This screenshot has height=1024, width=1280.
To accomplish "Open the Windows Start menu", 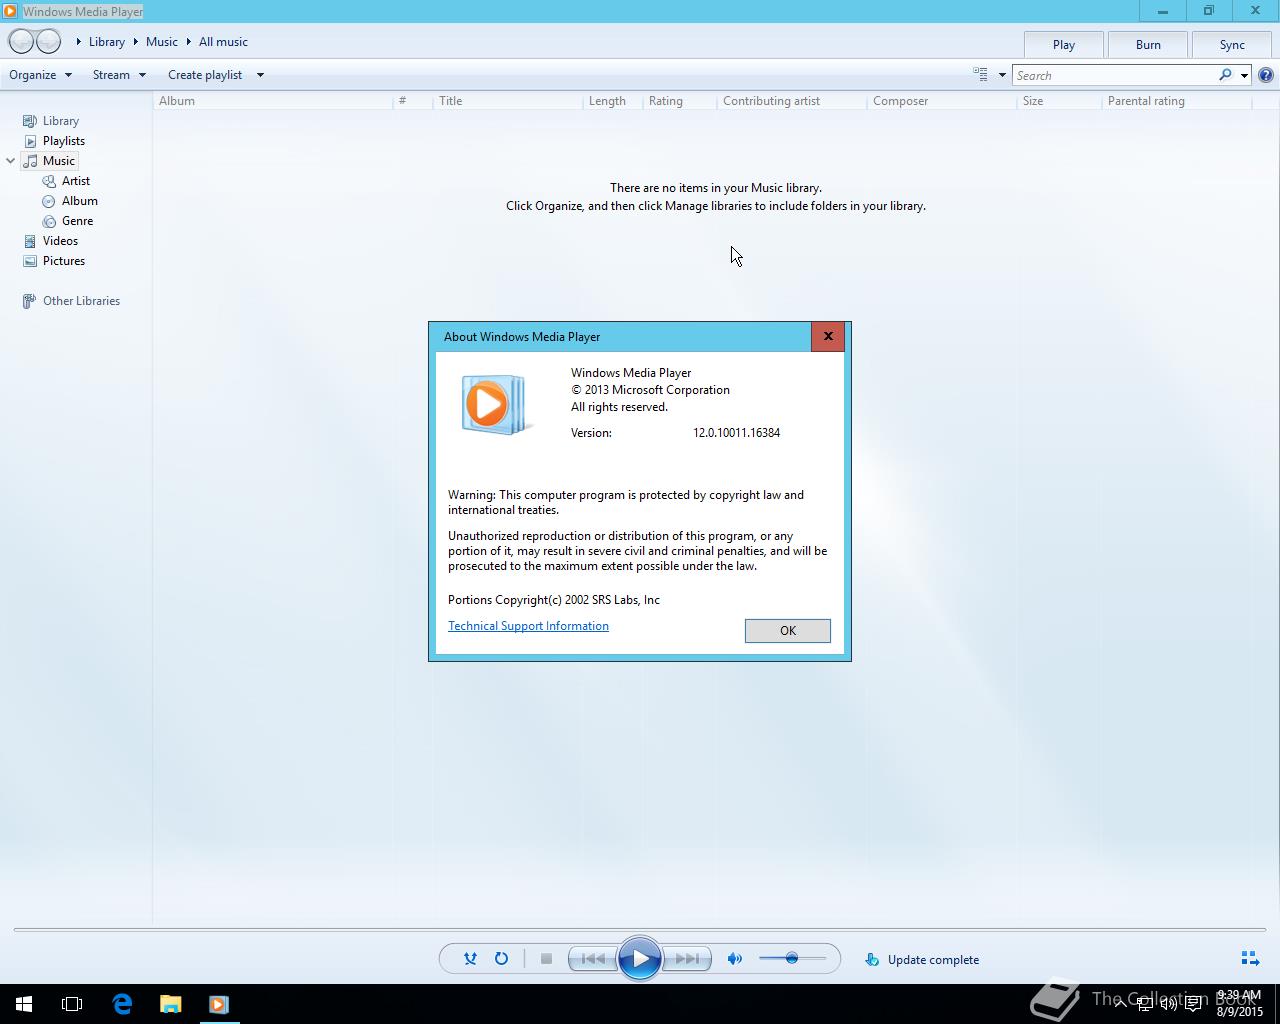I will click(x=24, y=1004).
